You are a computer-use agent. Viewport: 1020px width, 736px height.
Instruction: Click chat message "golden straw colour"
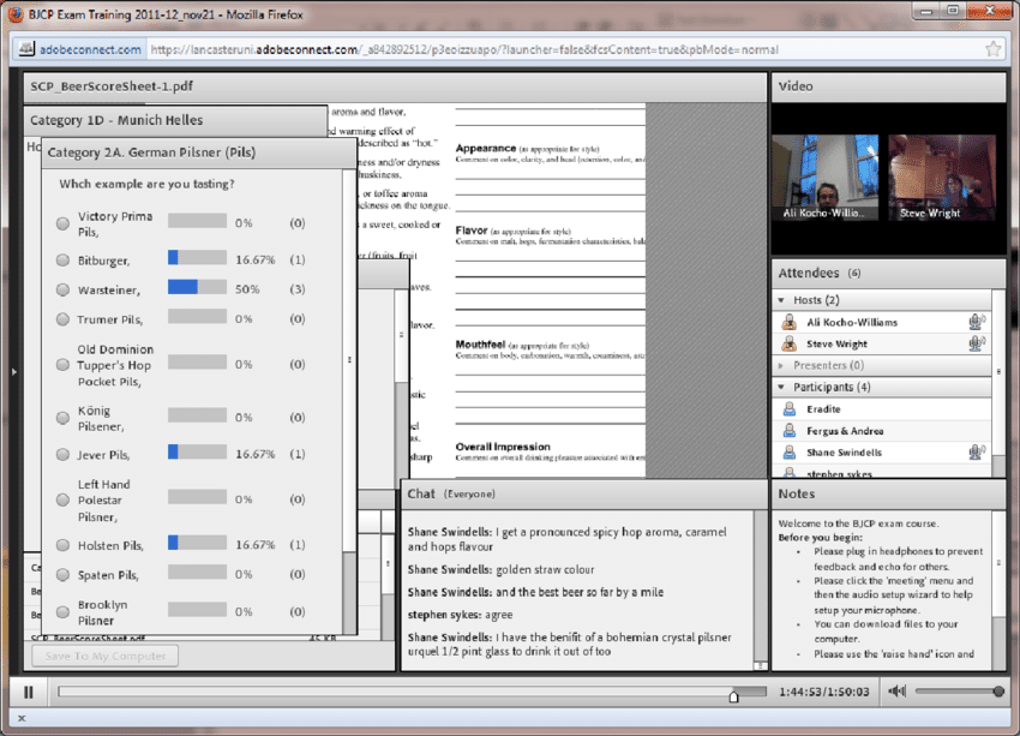tap(544, 569)
